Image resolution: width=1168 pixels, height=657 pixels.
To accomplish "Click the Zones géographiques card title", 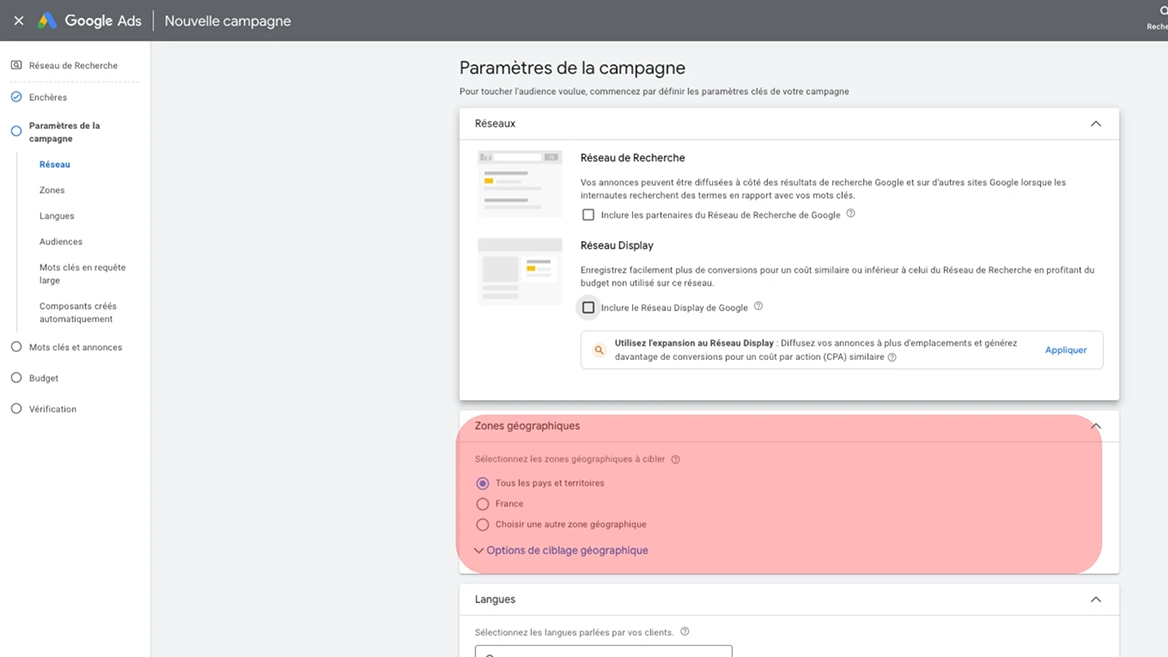I will (527, 426).
